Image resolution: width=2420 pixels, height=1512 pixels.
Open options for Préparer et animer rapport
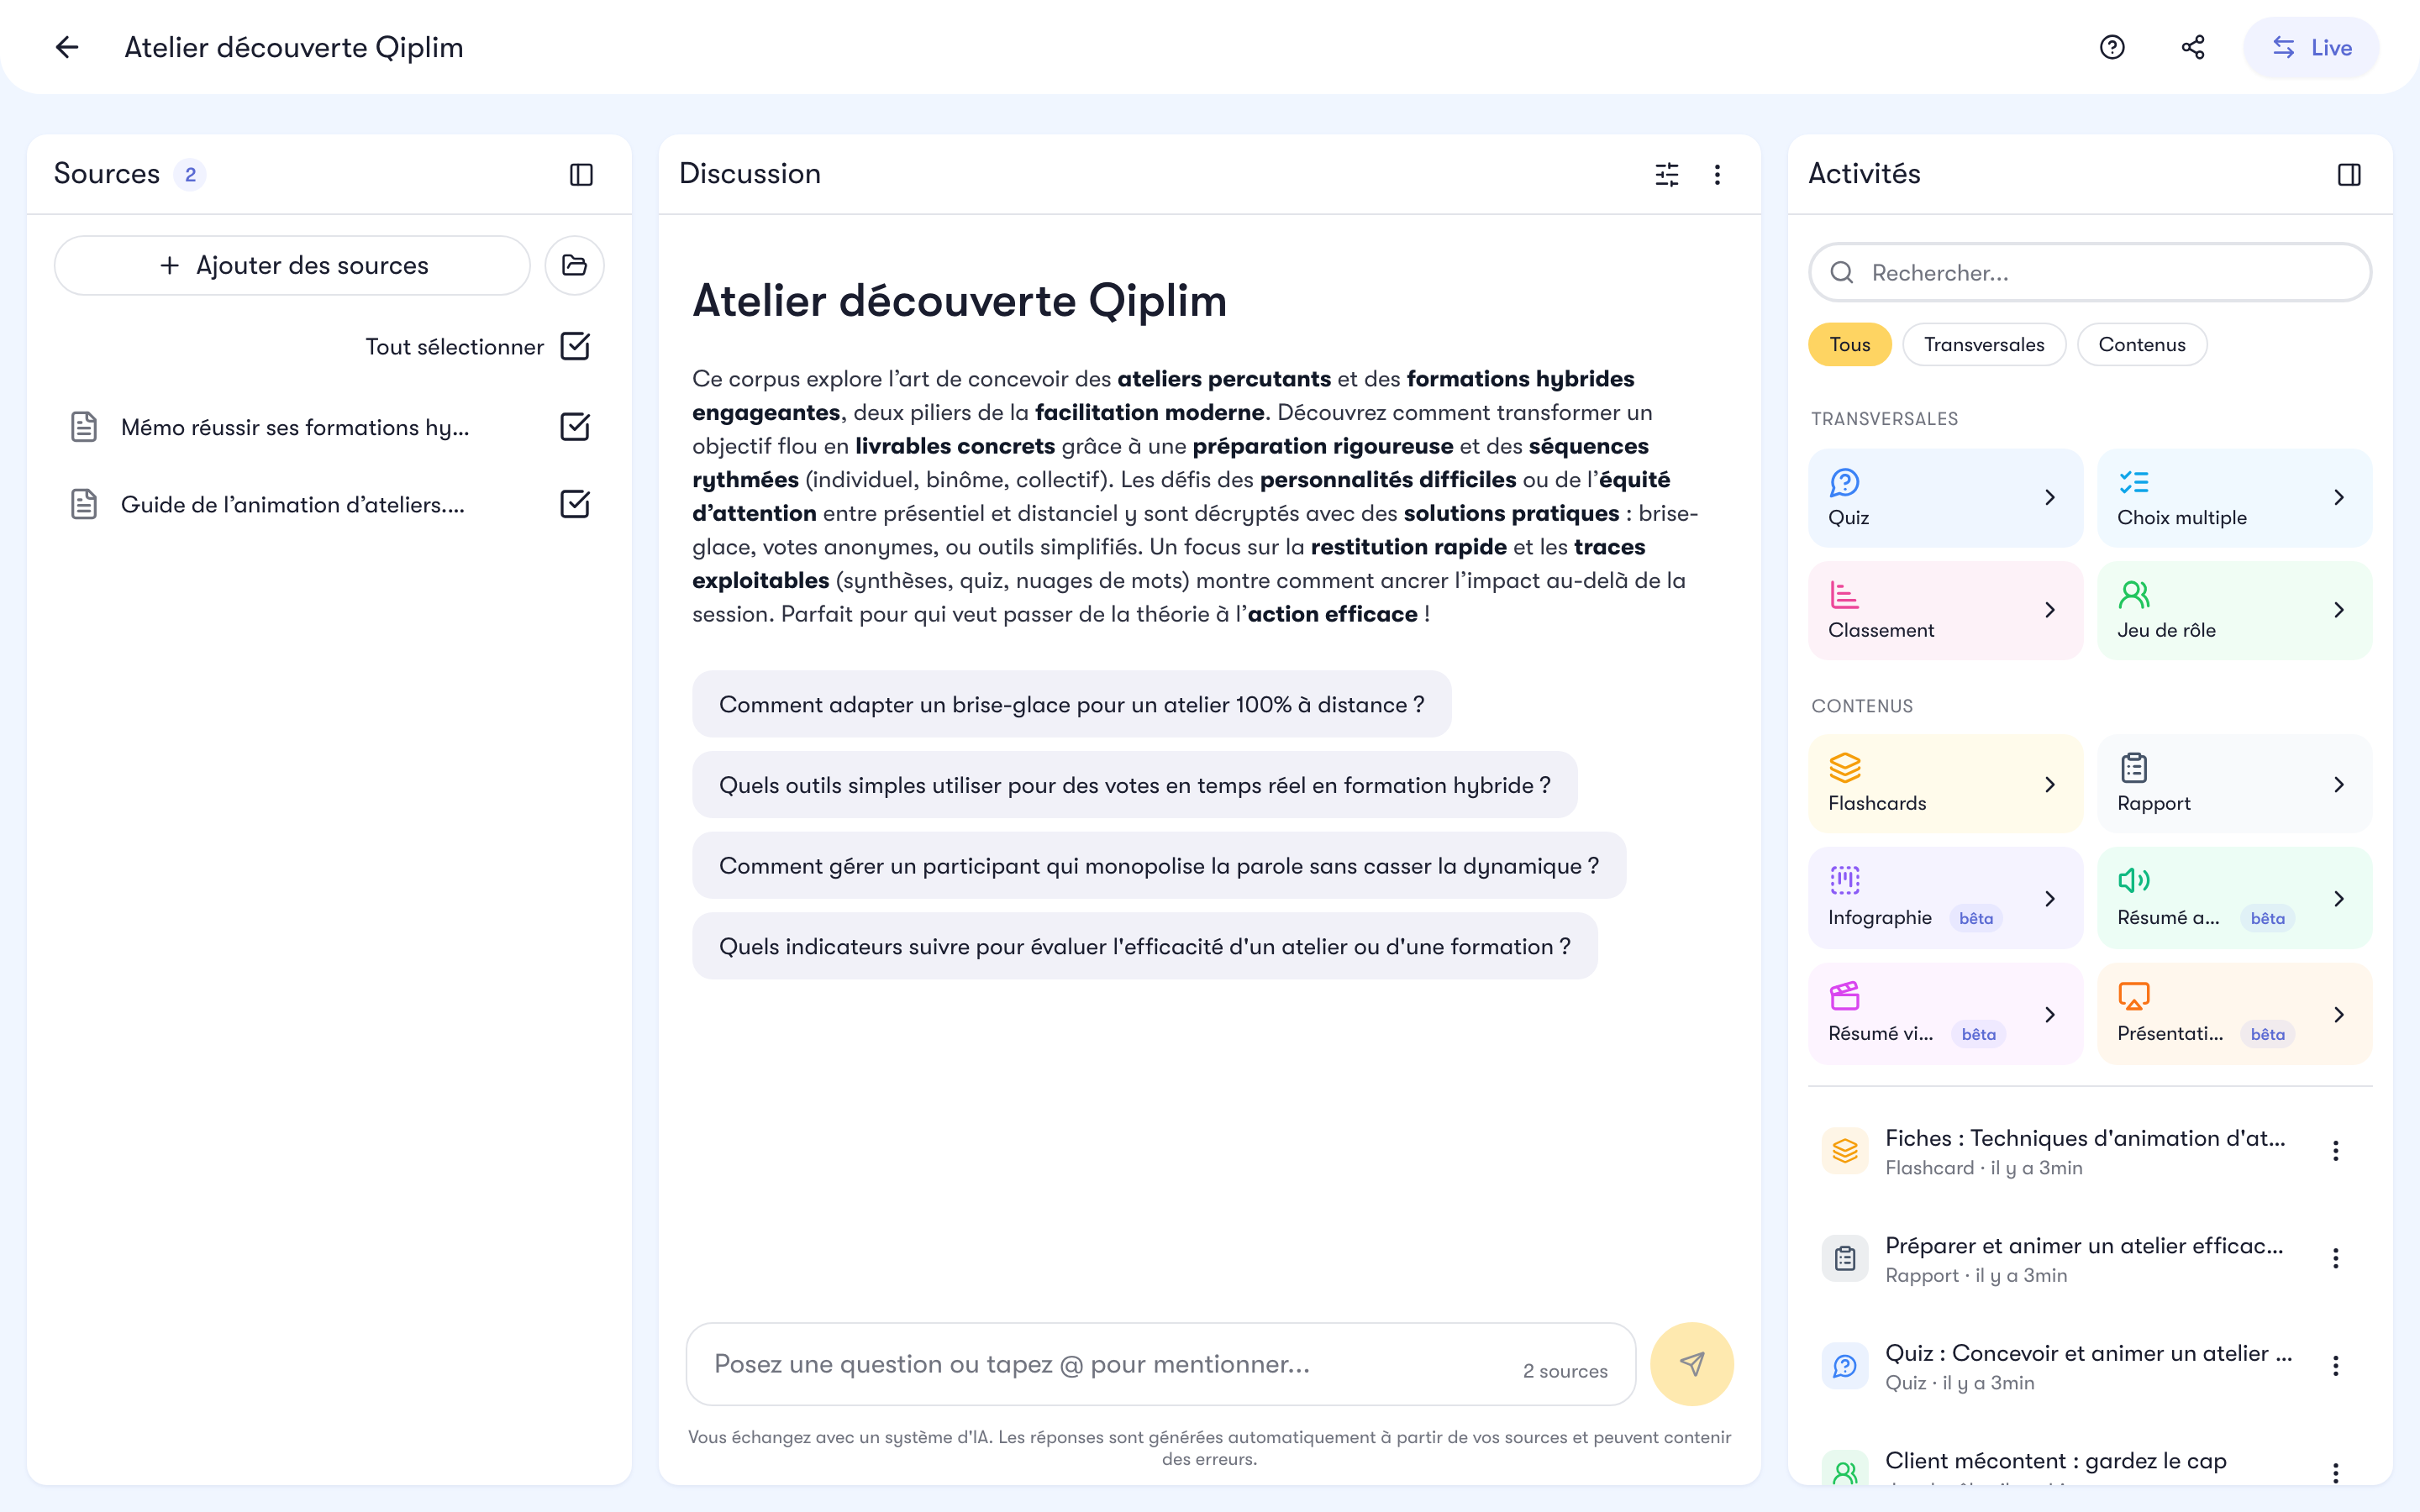2335,1258
